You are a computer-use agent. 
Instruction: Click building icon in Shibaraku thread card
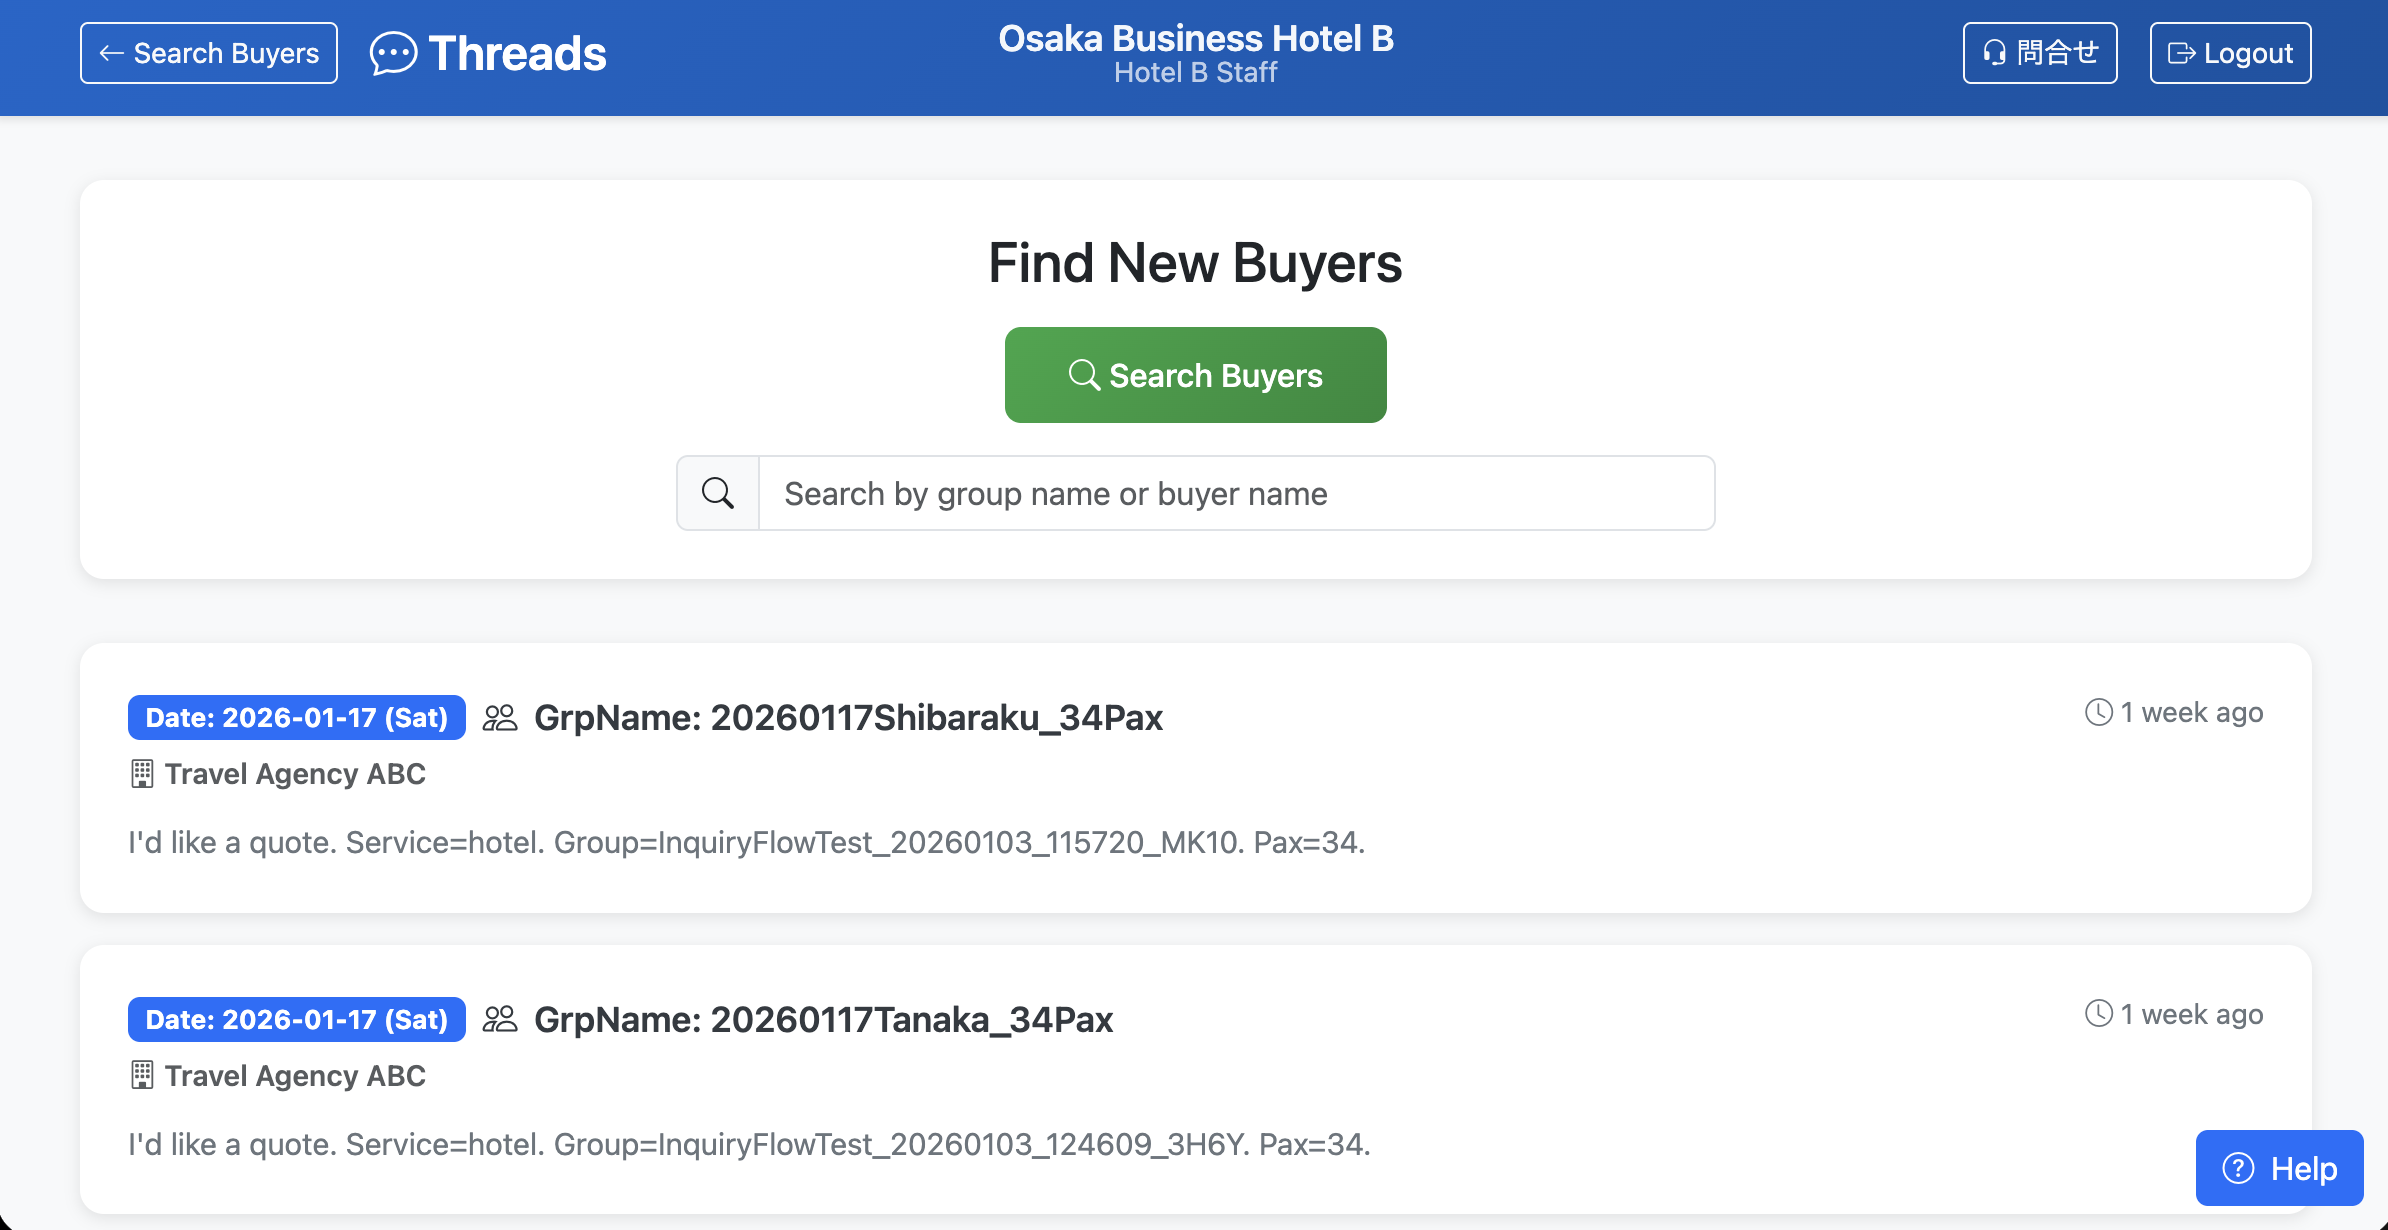[142, 774]
